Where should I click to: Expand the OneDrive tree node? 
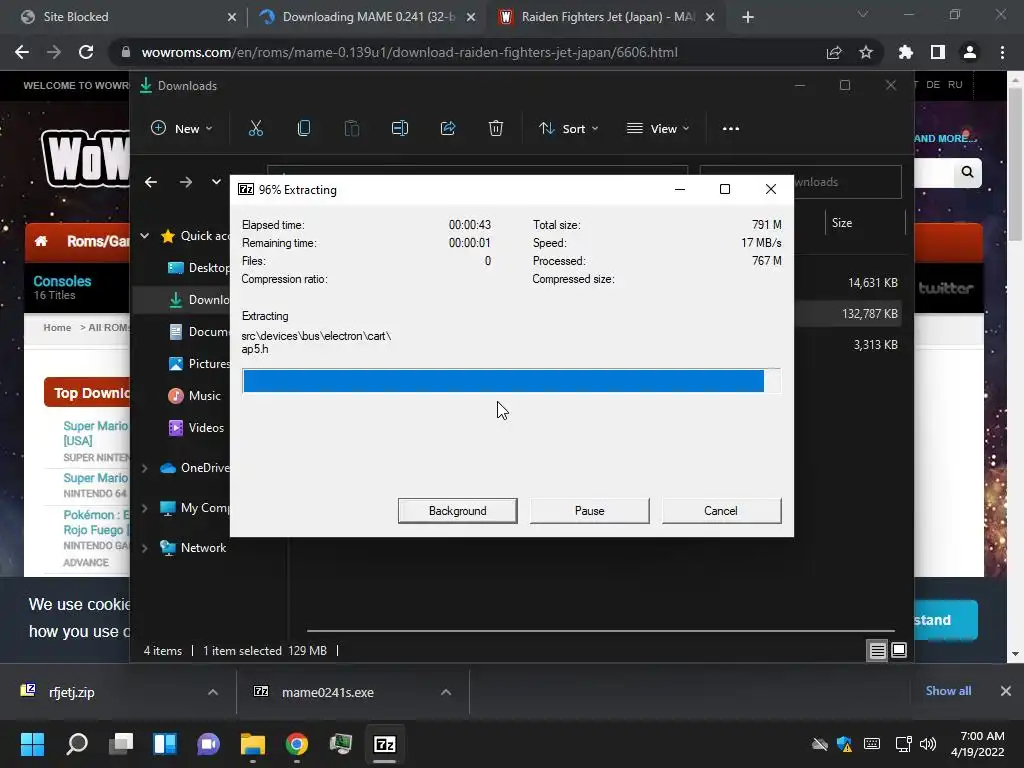[145, 468]
